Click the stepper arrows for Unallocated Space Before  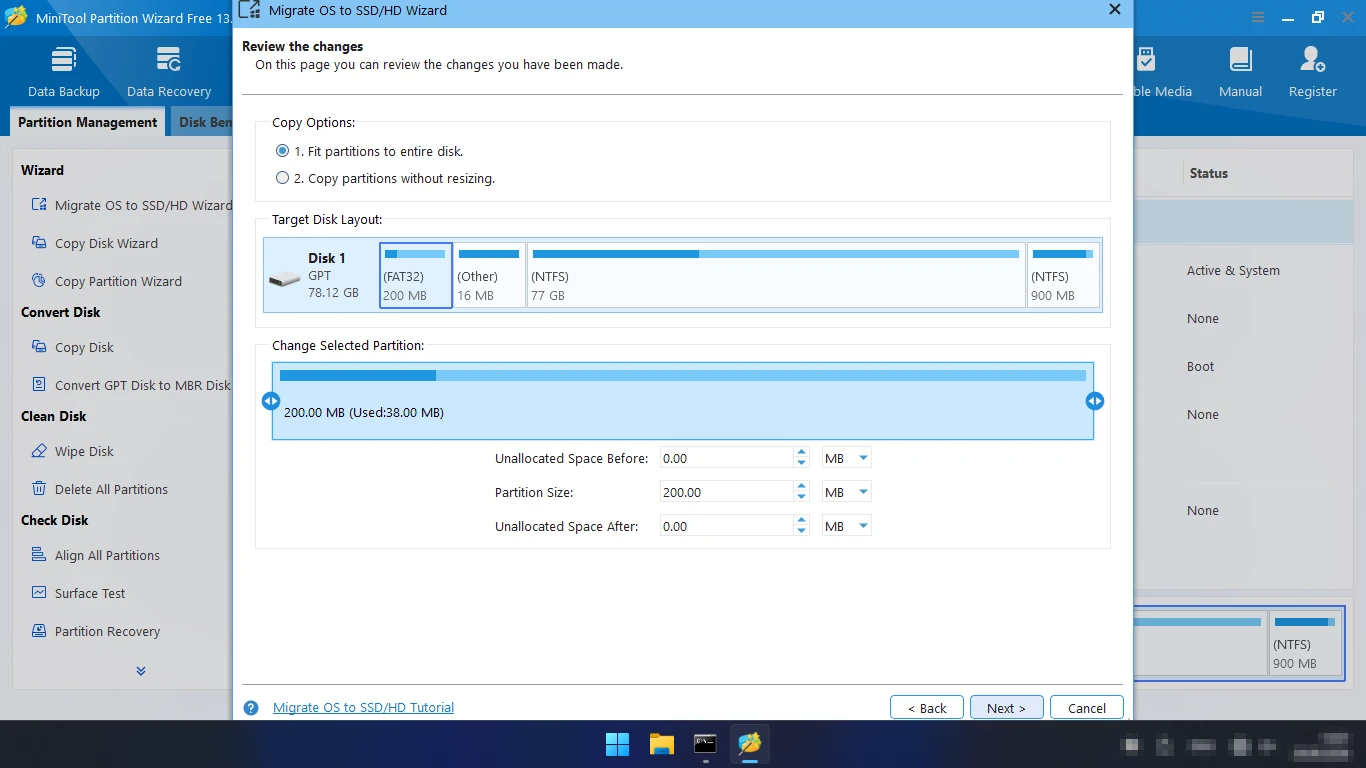pos(801,458)
